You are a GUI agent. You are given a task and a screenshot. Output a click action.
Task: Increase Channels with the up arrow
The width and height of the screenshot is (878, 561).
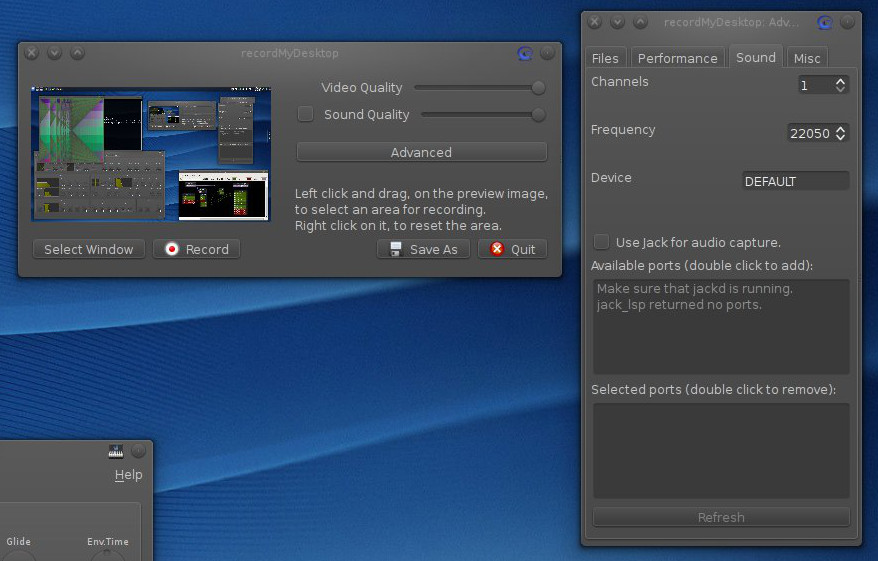coord(841,81)
